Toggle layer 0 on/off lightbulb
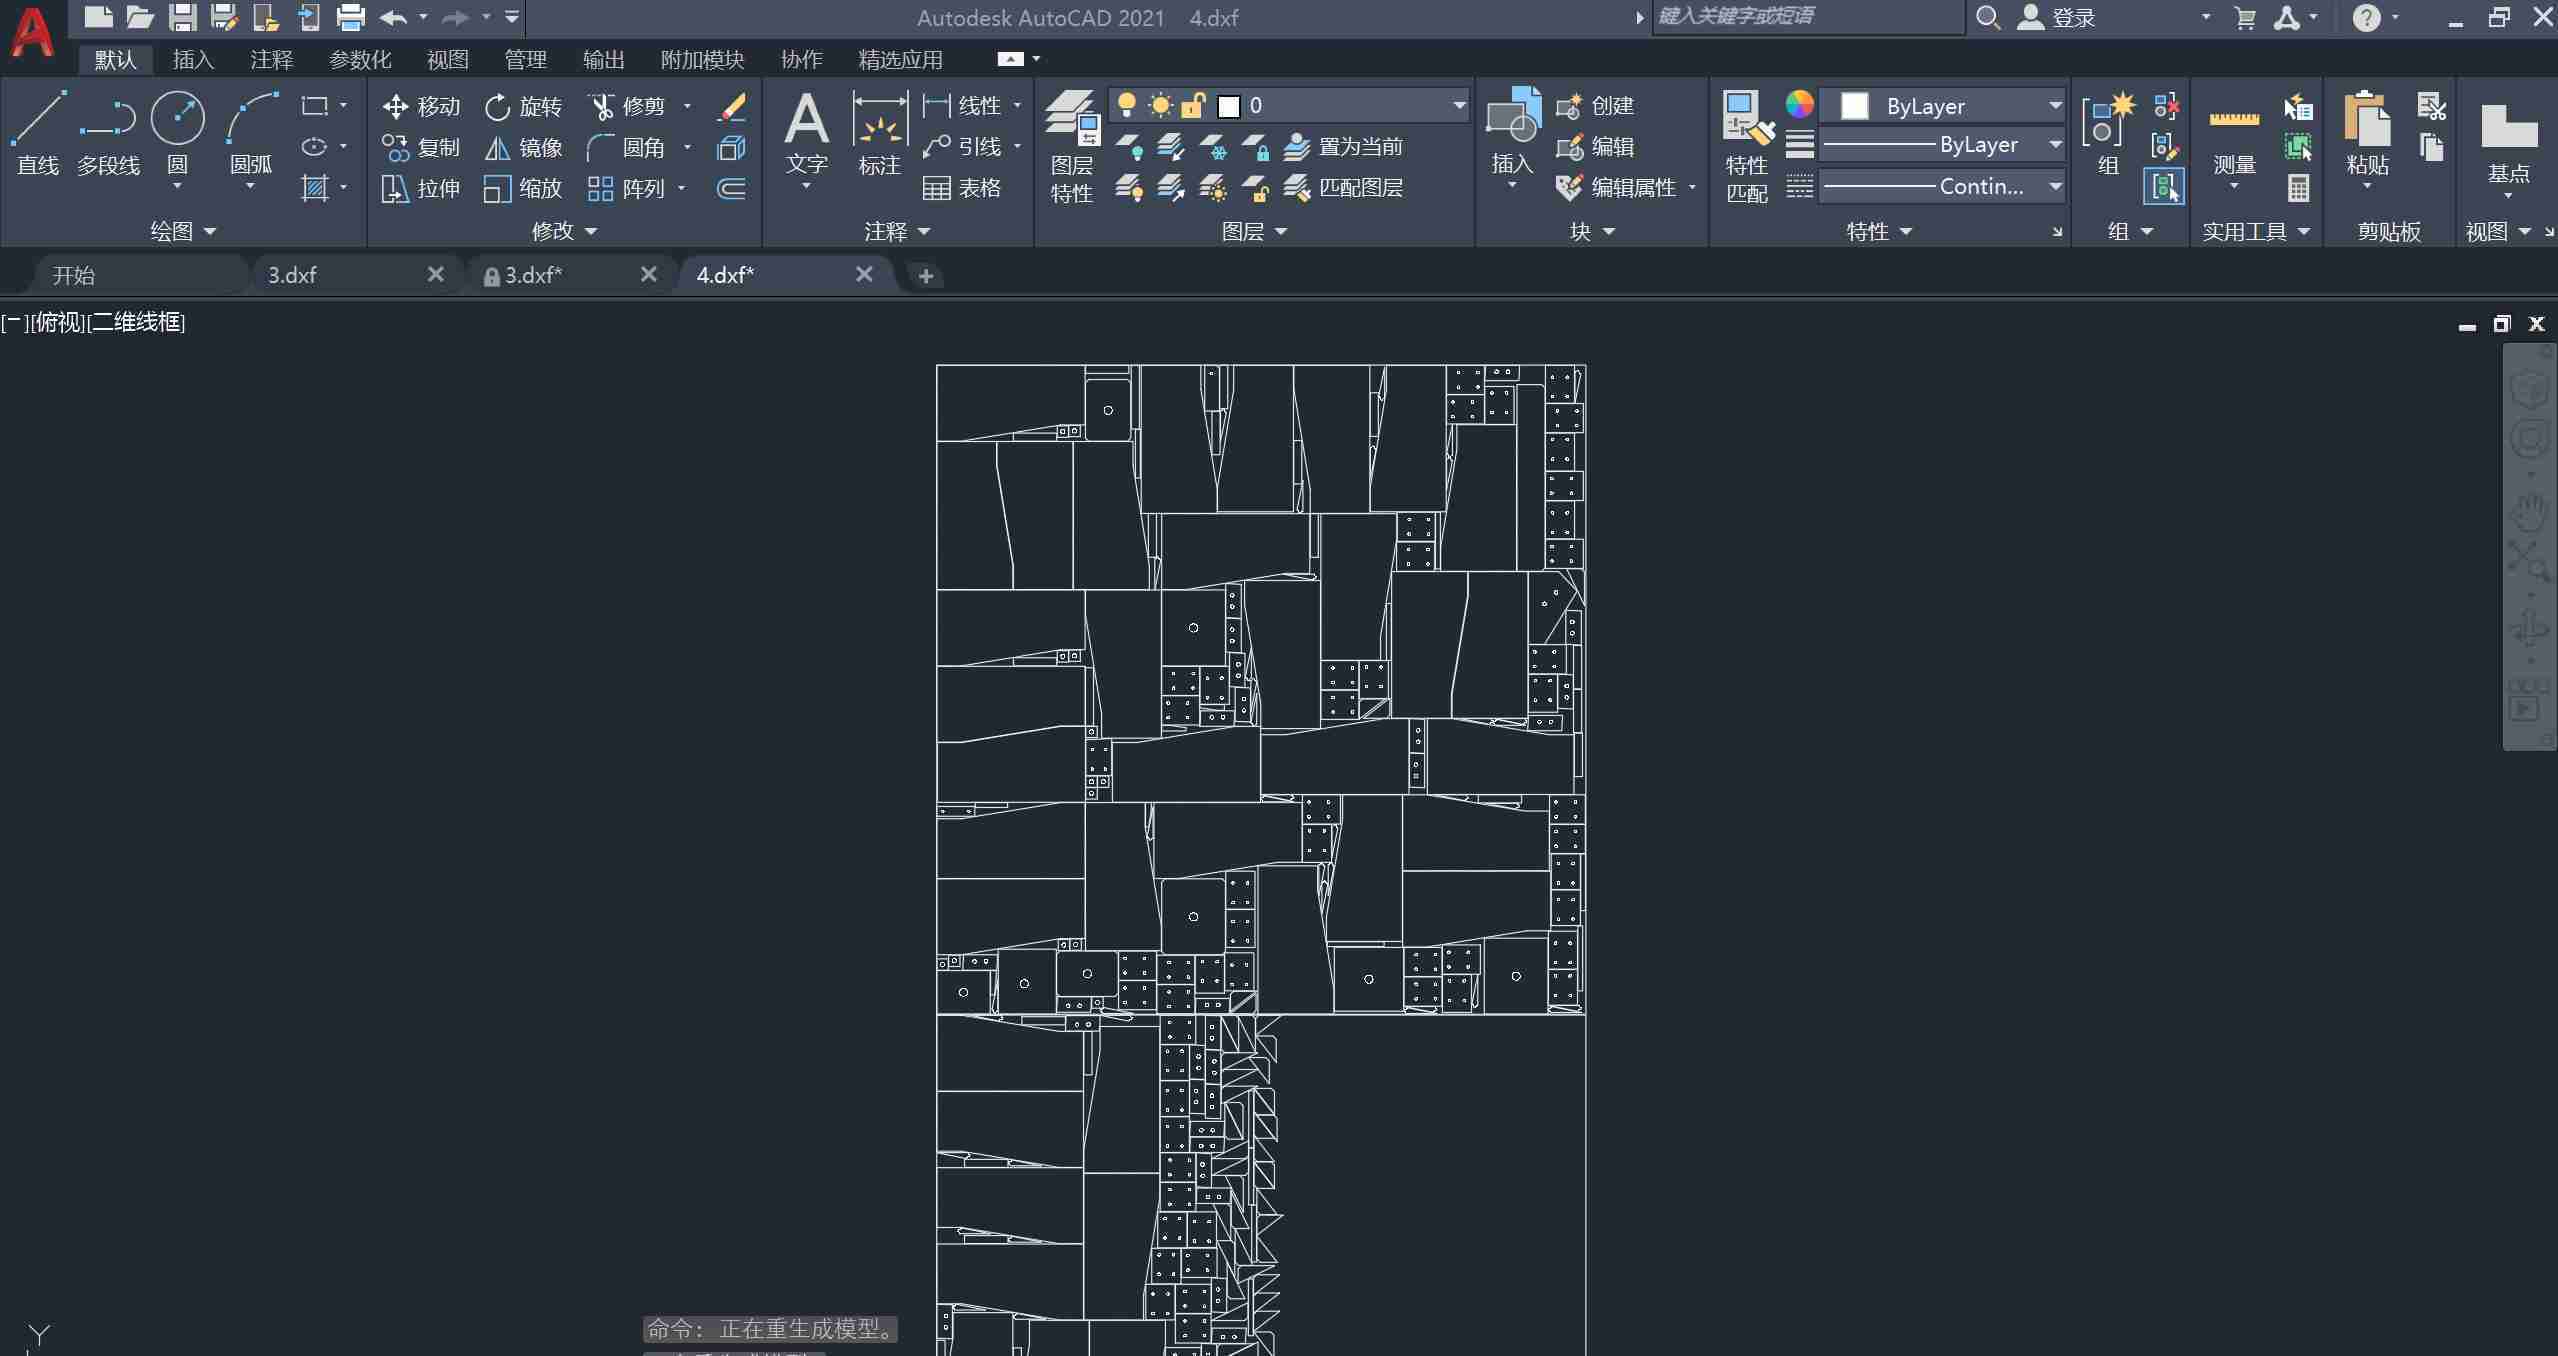The image size is (2558, 1356). coord(1127,105)
